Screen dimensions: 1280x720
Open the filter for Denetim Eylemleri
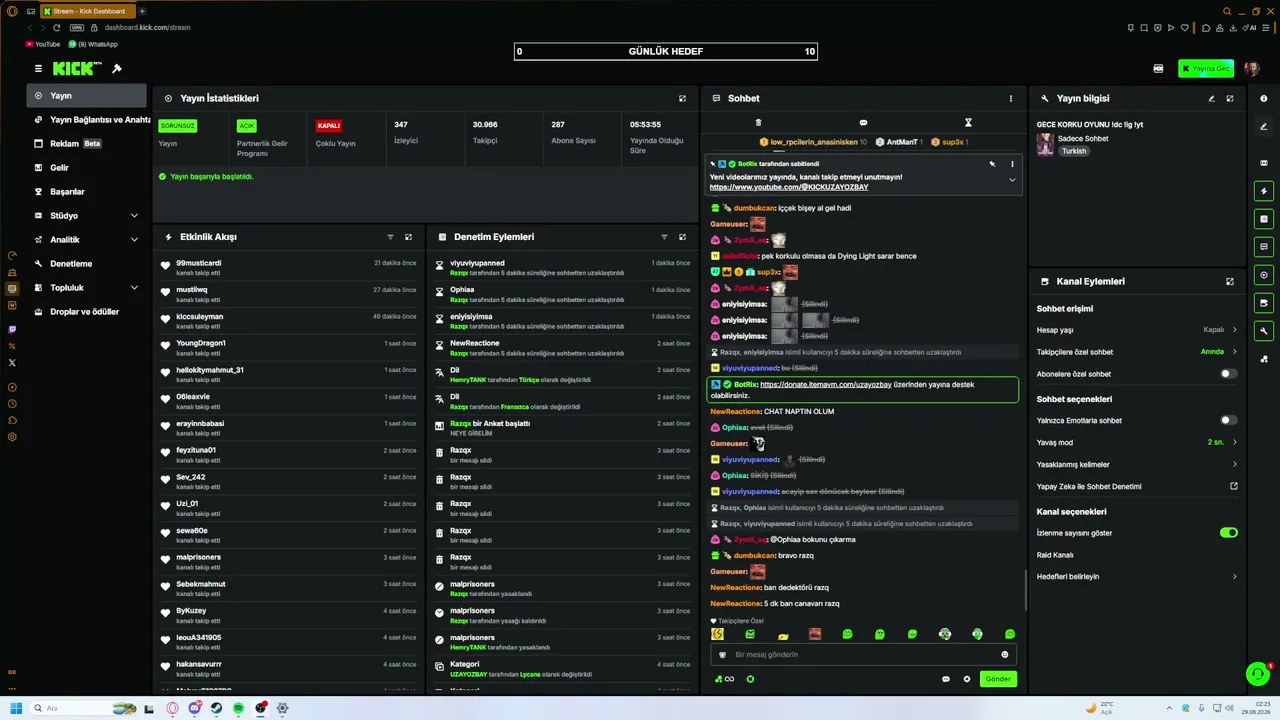coord(664,237)
